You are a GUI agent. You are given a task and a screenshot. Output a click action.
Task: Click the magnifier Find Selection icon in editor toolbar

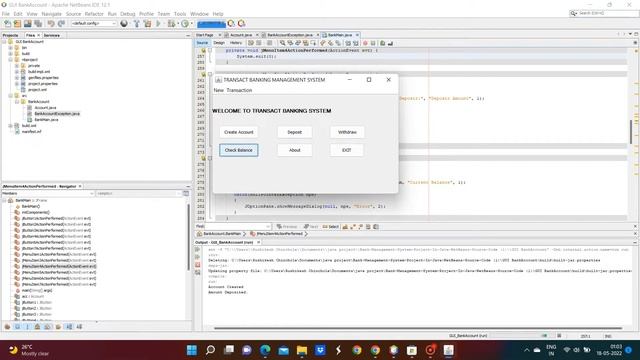pyautogui.click(x=282, y=43)
